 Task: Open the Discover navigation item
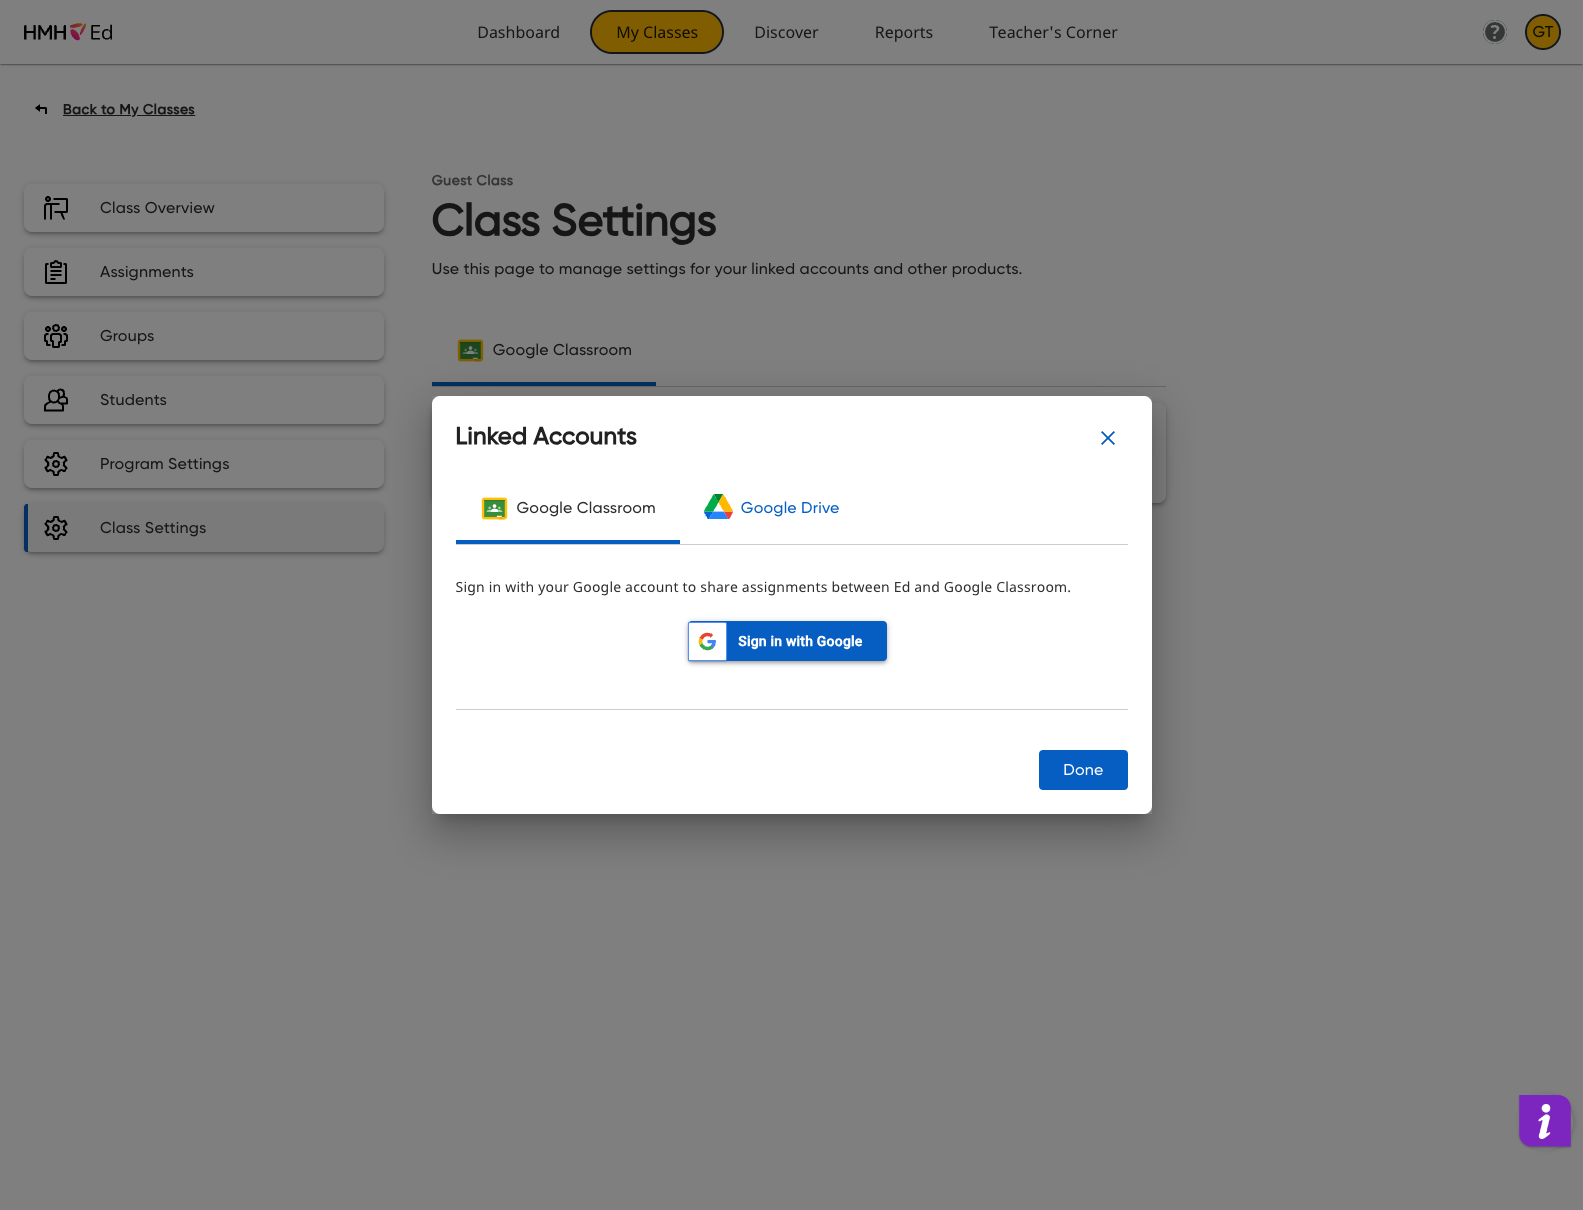(x=786, y=32)
